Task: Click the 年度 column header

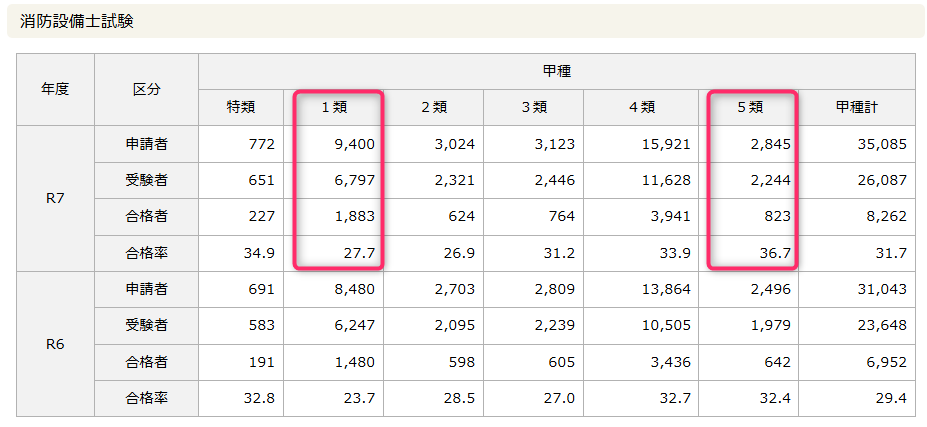Action: (x=56, y=89)
